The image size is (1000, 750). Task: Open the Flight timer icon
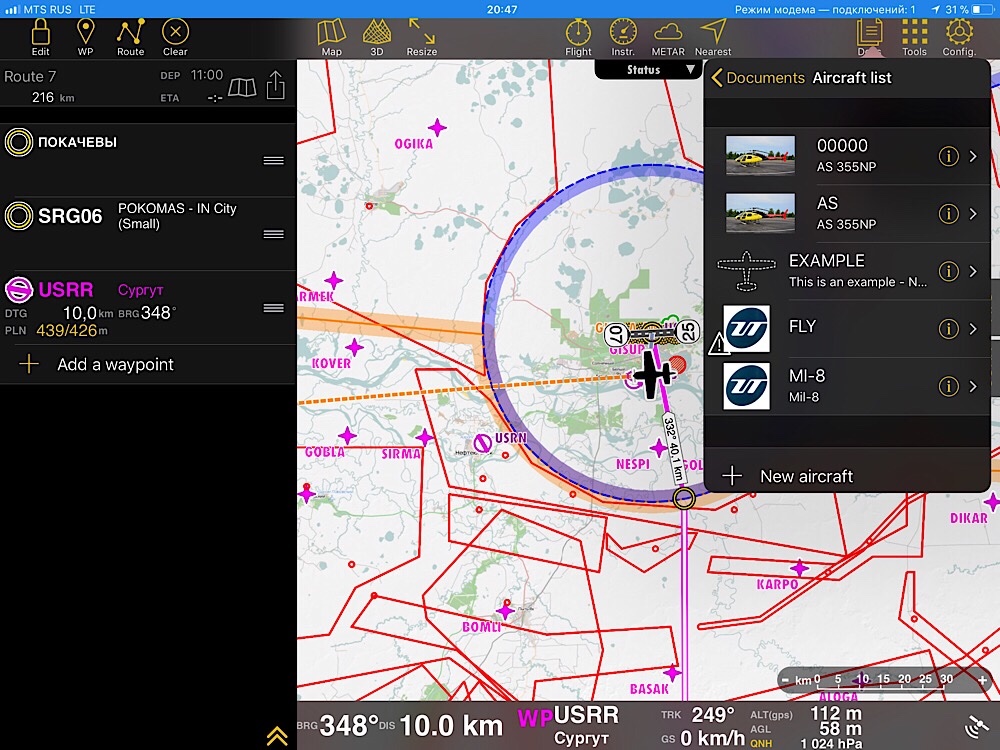tap(578, 37)
